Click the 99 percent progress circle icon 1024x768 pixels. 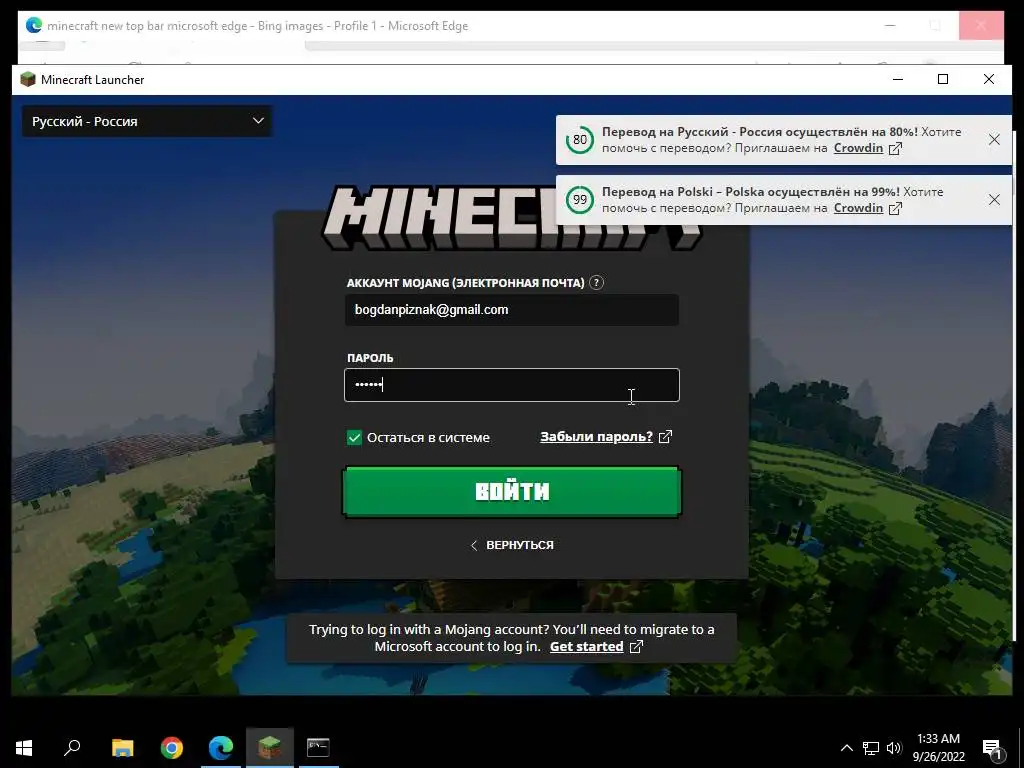tap(580, 200)
